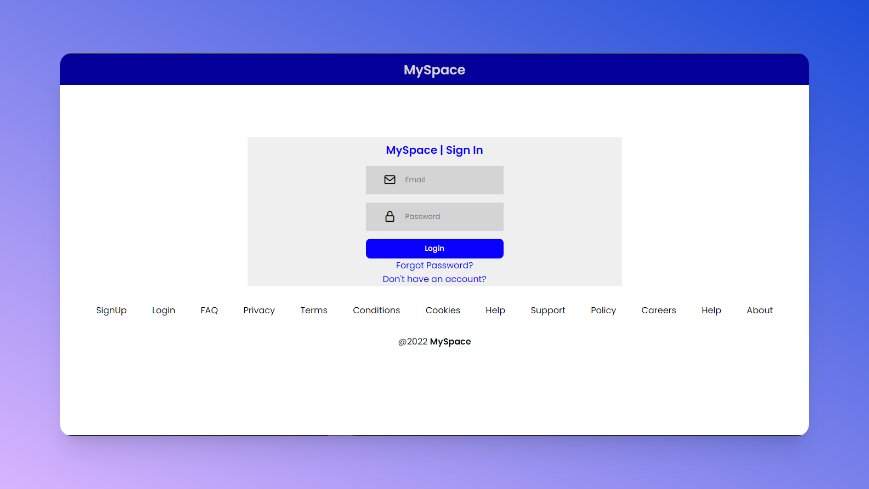Screen dimensions: 869x489
Task: Open the Policy footer link
Action: pos(604,310)
